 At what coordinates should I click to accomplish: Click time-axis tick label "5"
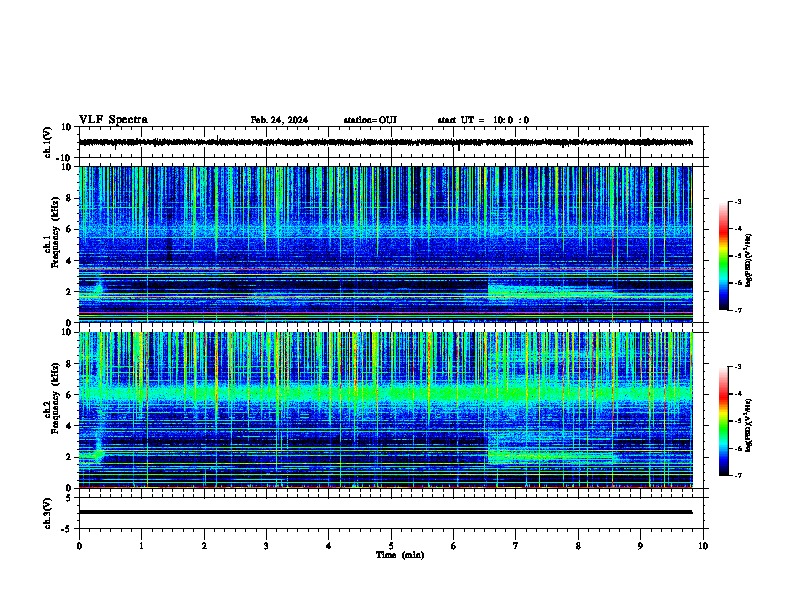(x=391, y=546)
